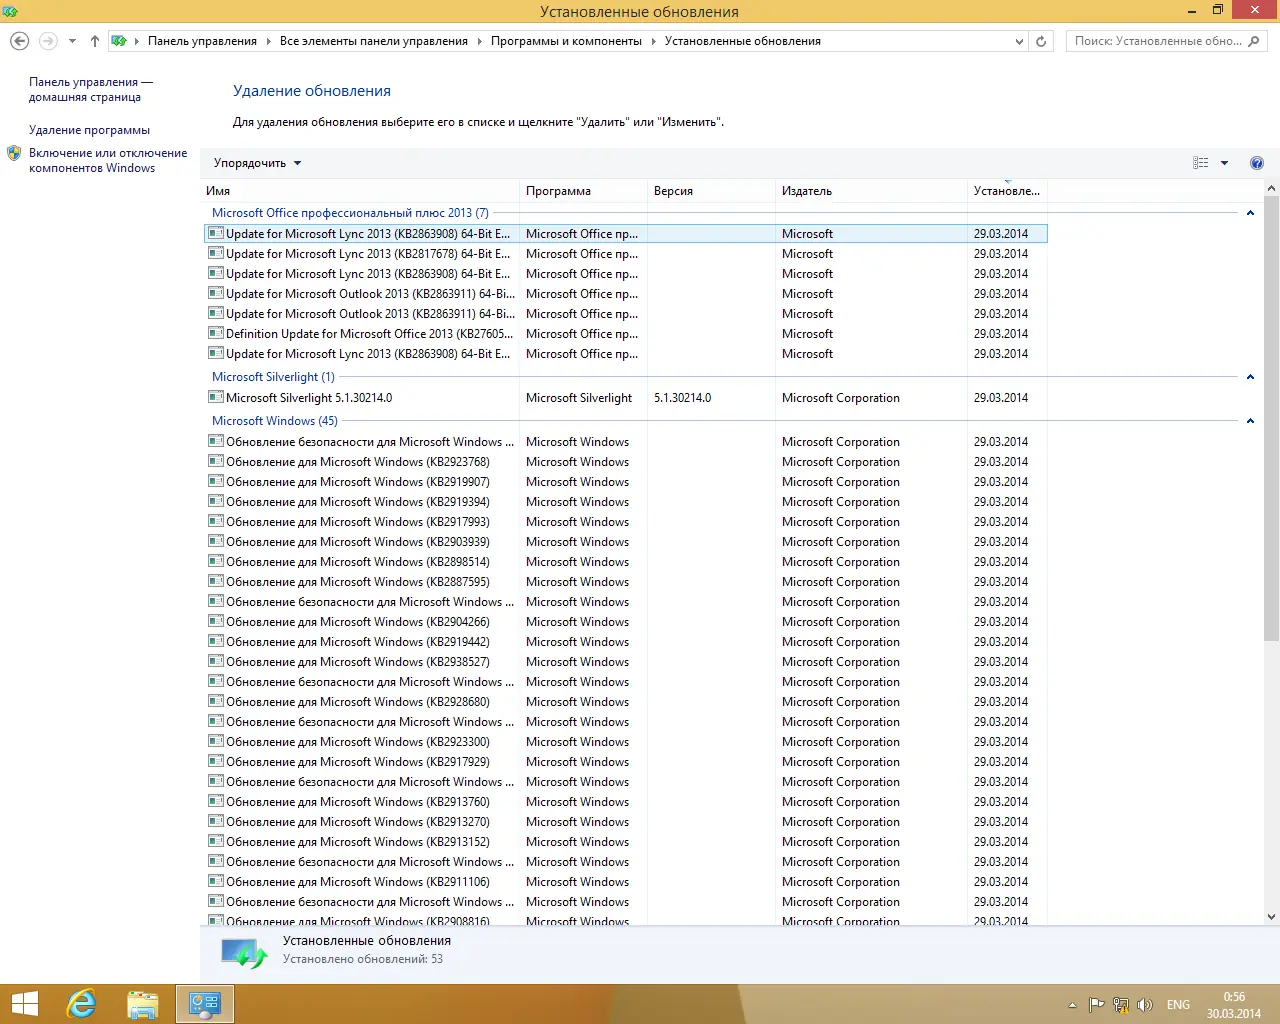Select Обновление для Microsoft Windows (KB2898514)
This screenshot has width=1280, height=1024.
(x=626, y=561)
